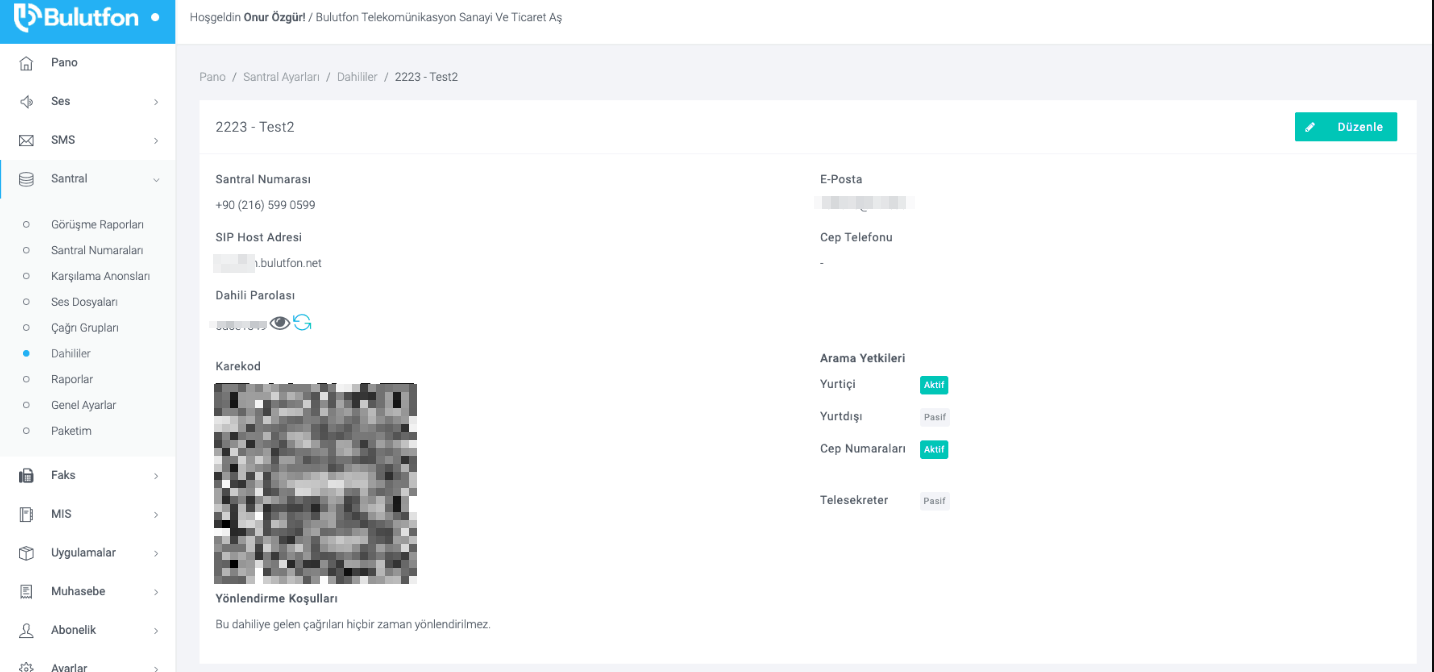Go to Pano breadcrumb link
The width and height of the screenshot is (1434, 672).
(212, 77)
